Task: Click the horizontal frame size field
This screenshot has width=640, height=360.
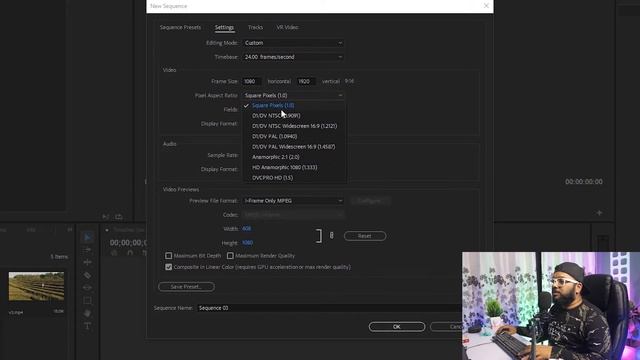Action: tap(252, 82)
